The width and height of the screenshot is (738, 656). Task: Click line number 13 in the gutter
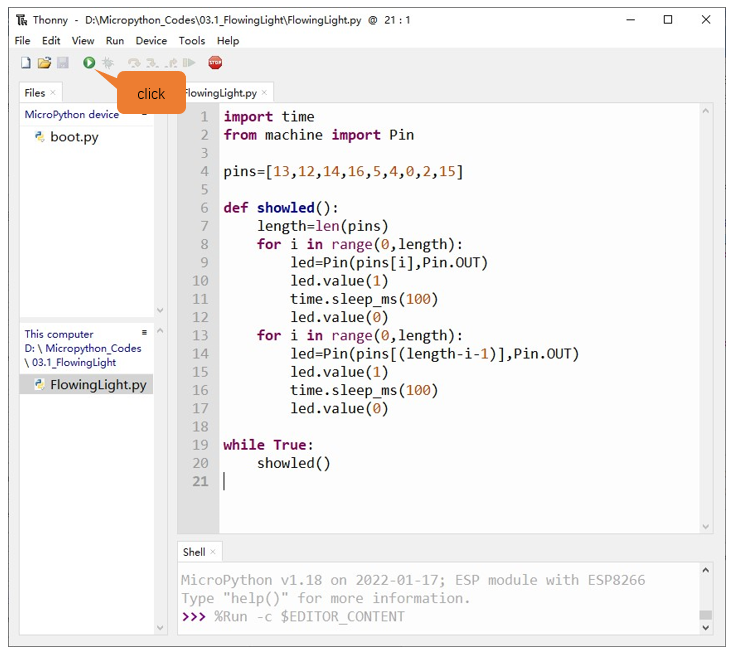200,336
